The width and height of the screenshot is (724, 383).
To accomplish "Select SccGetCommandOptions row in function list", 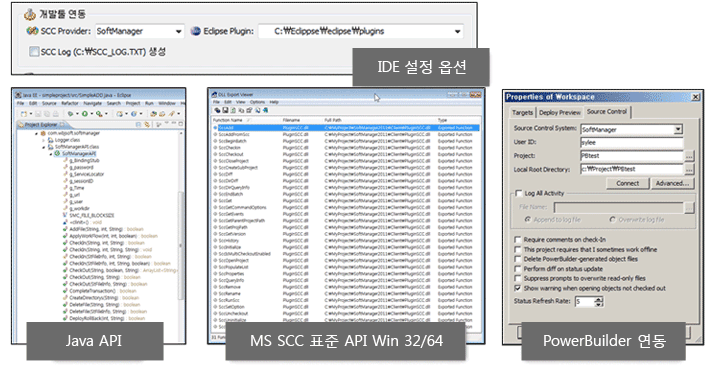I will (x=346, y=207).
